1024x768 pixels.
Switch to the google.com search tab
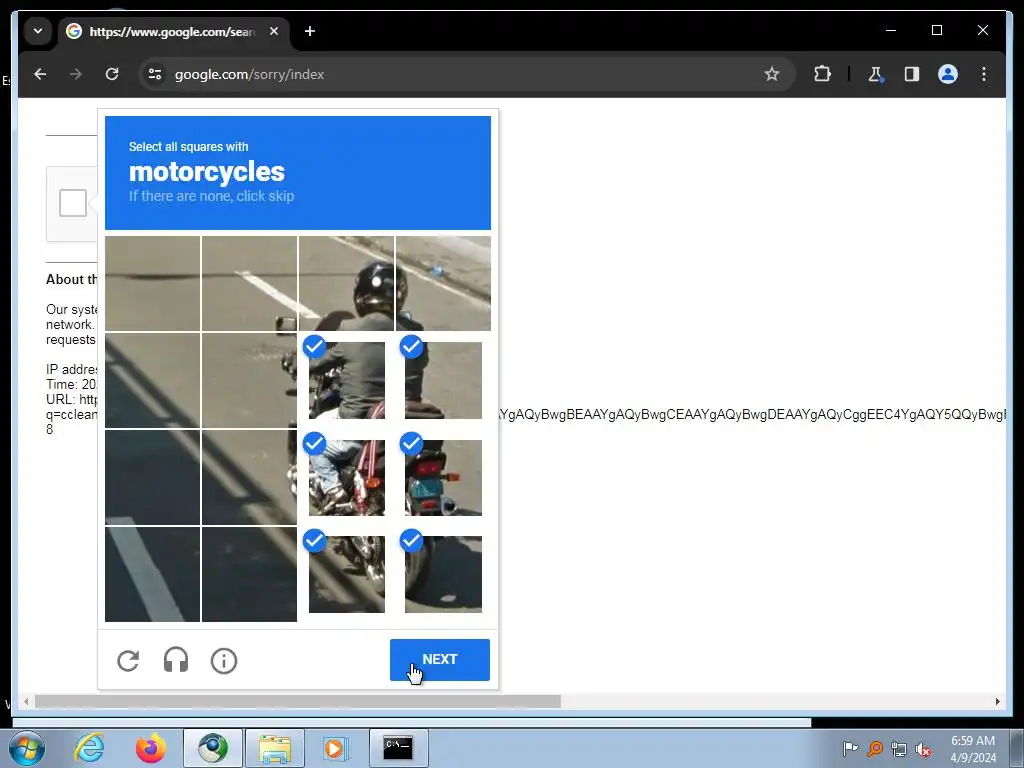click(172, 31)
